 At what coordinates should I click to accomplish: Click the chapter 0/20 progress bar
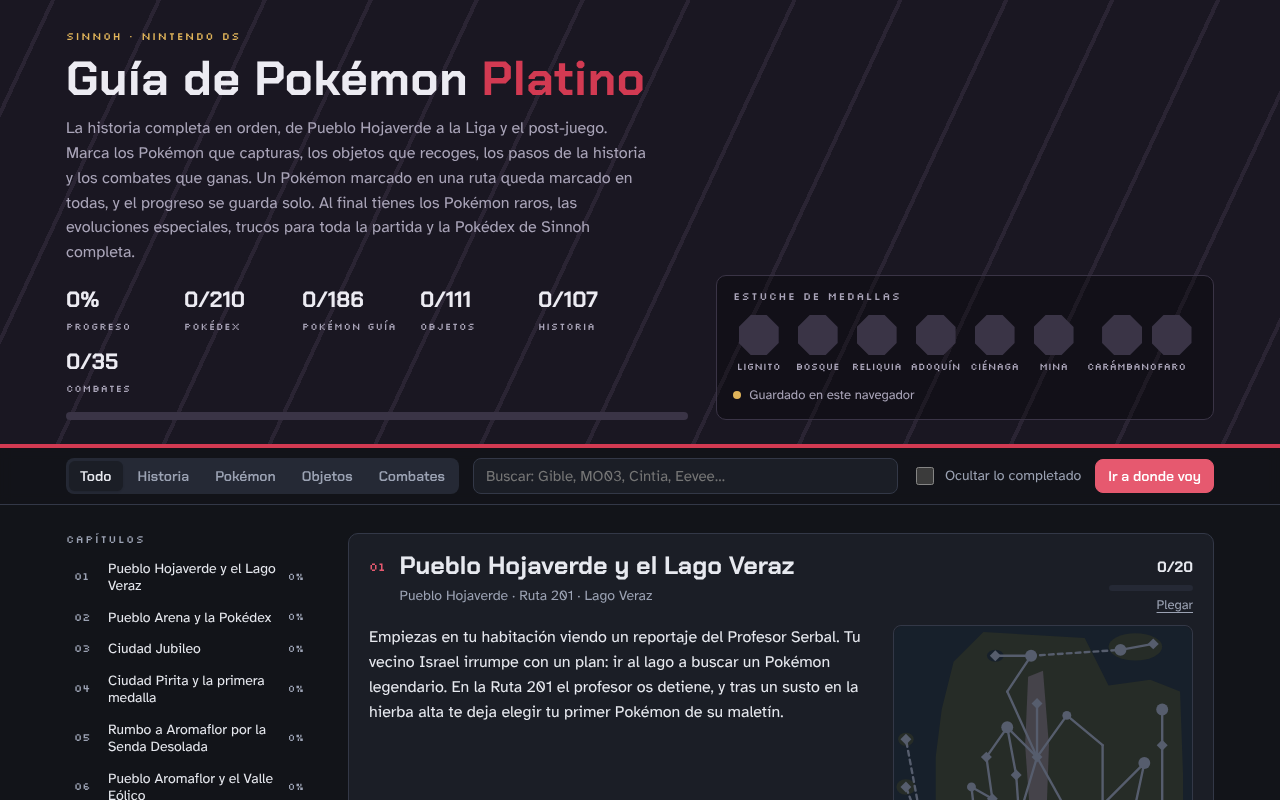click(1151, 588)
